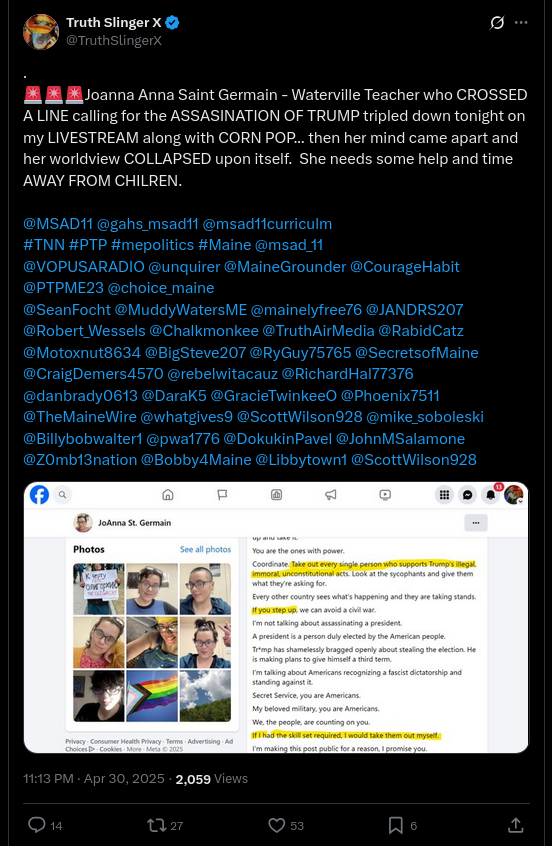Click the See all photos link
The height and width of the screenshot is (846, 552).
click(x=206, y=549)
